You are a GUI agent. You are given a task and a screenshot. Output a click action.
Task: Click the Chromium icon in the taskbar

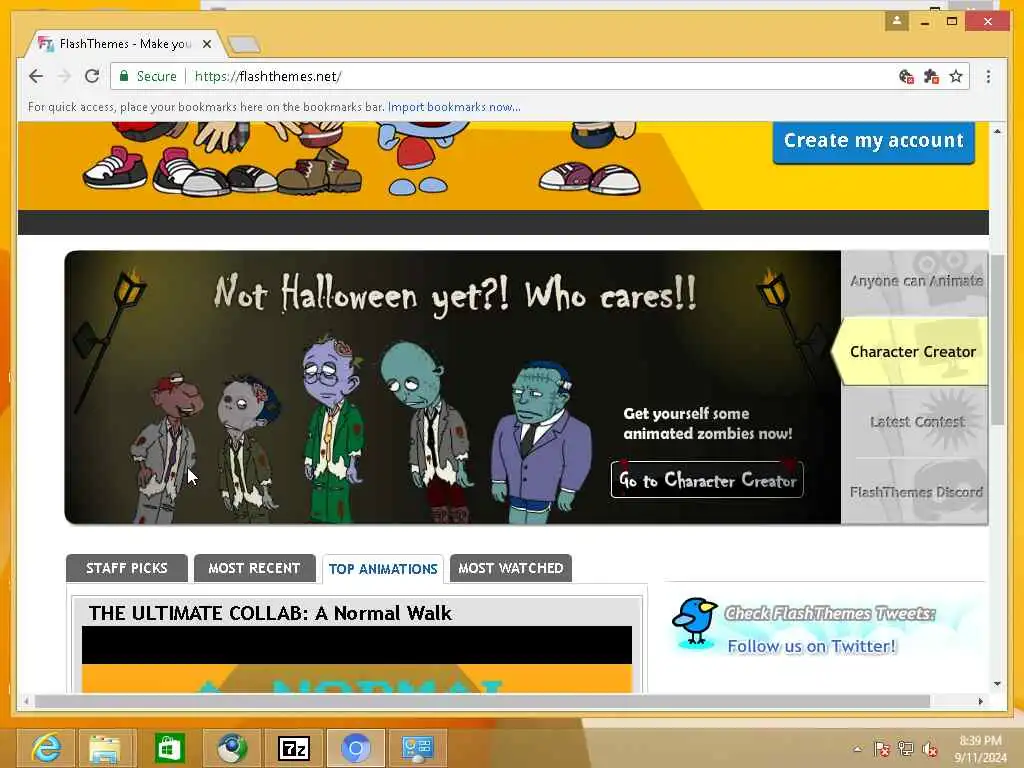pos(356,748)
